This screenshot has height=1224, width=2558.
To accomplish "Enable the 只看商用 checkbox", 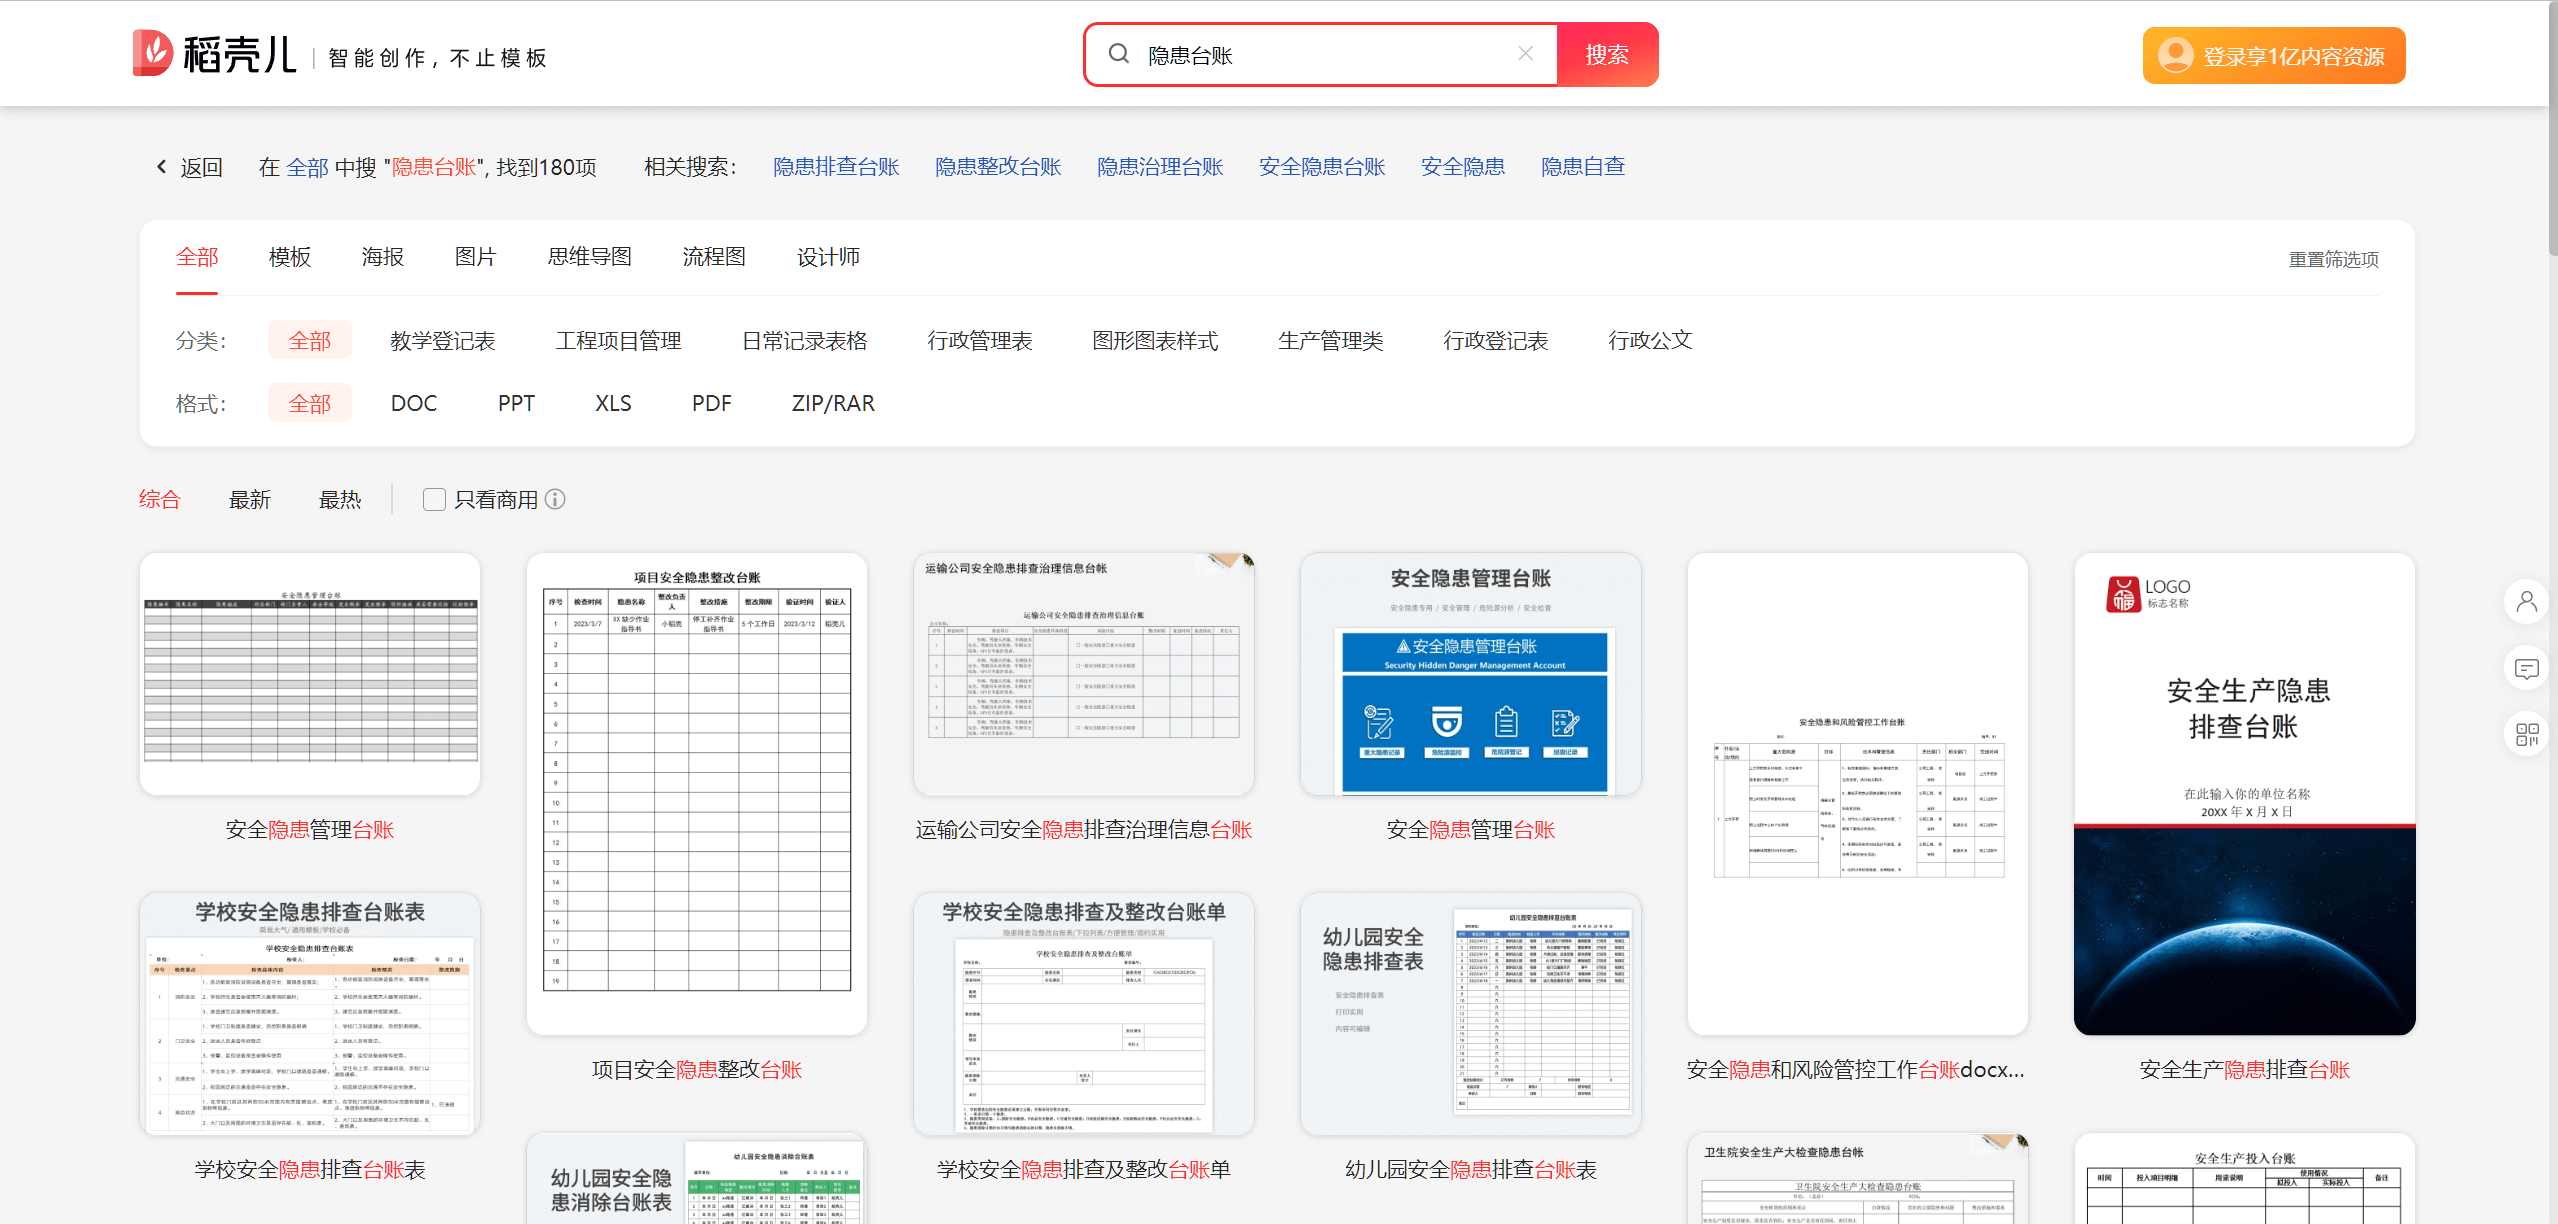I will point(434,499).
